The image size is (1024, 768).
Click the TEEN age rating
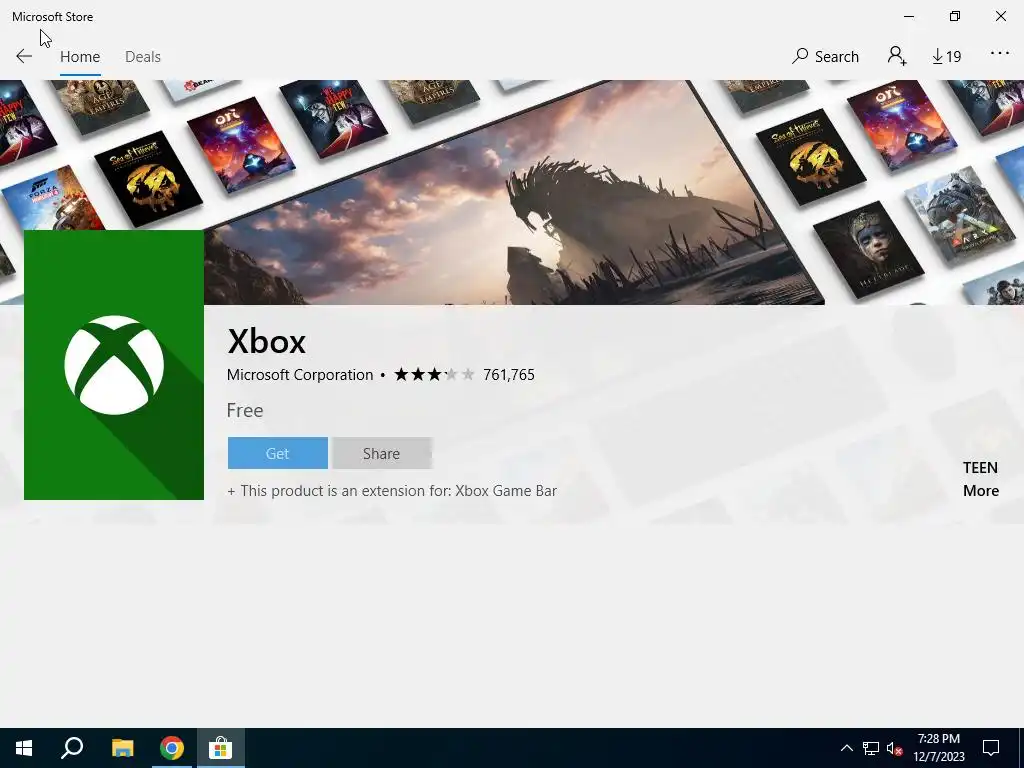[x=980, y=468]
